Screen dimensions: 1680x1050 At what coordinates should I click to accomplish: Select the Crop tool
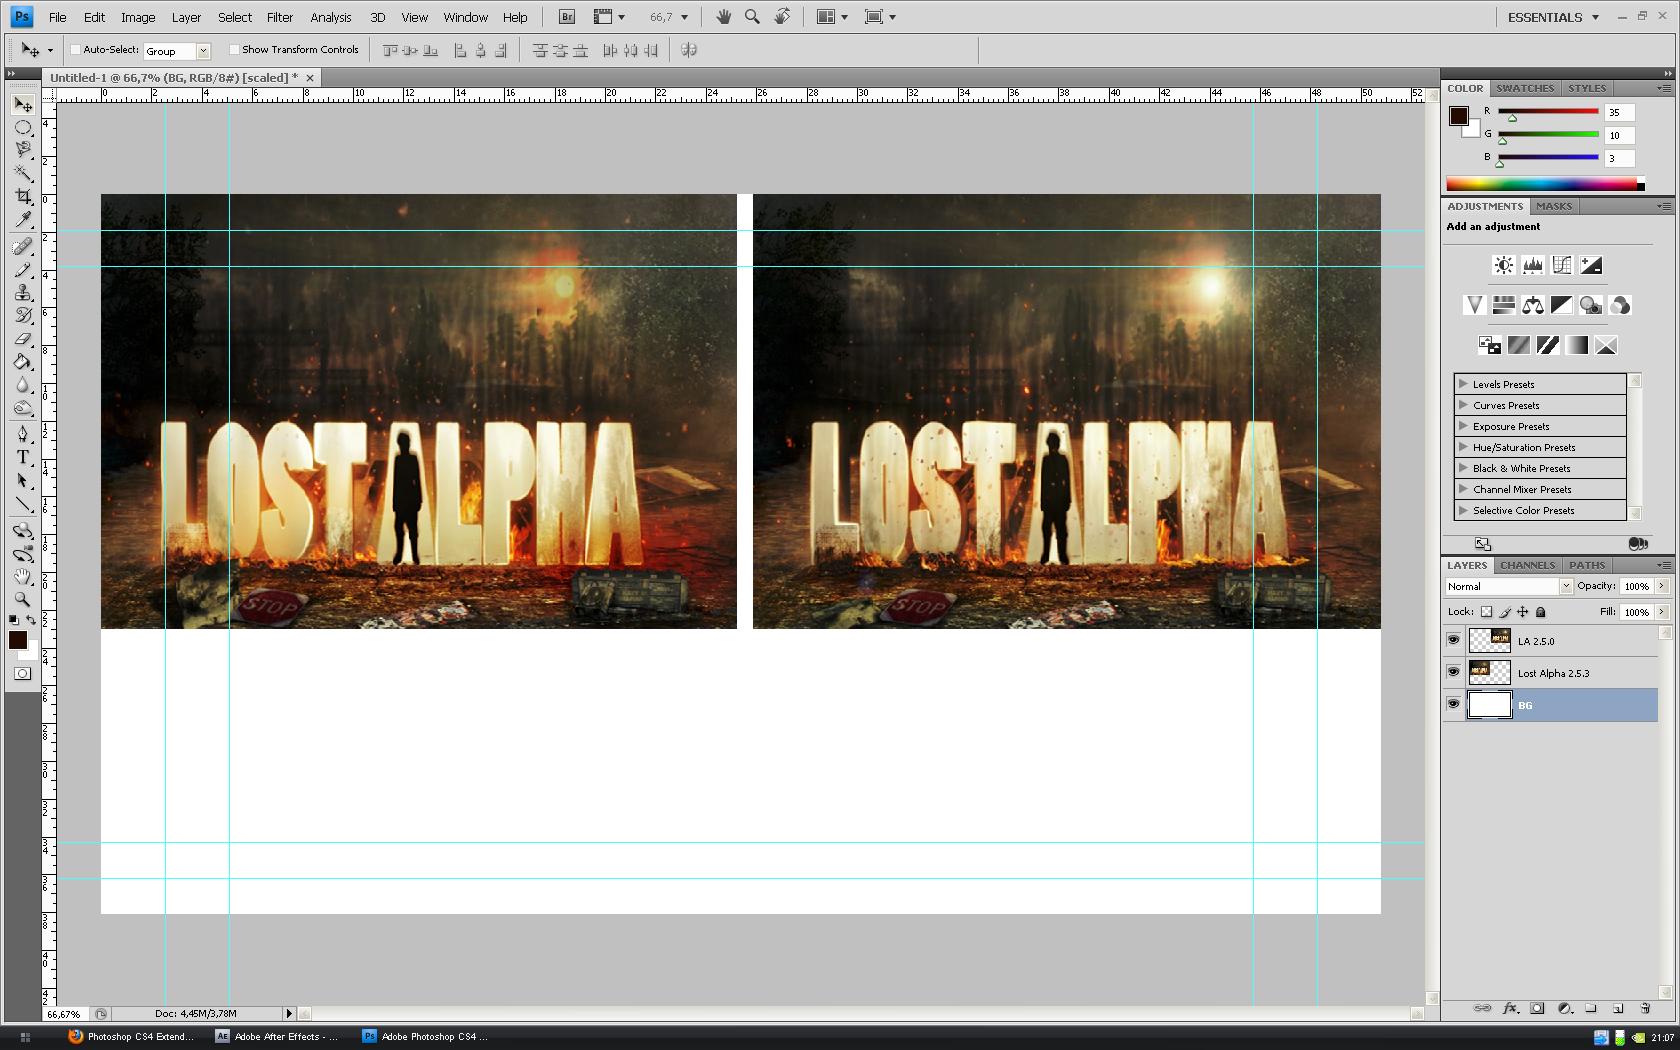coord(23,196)
